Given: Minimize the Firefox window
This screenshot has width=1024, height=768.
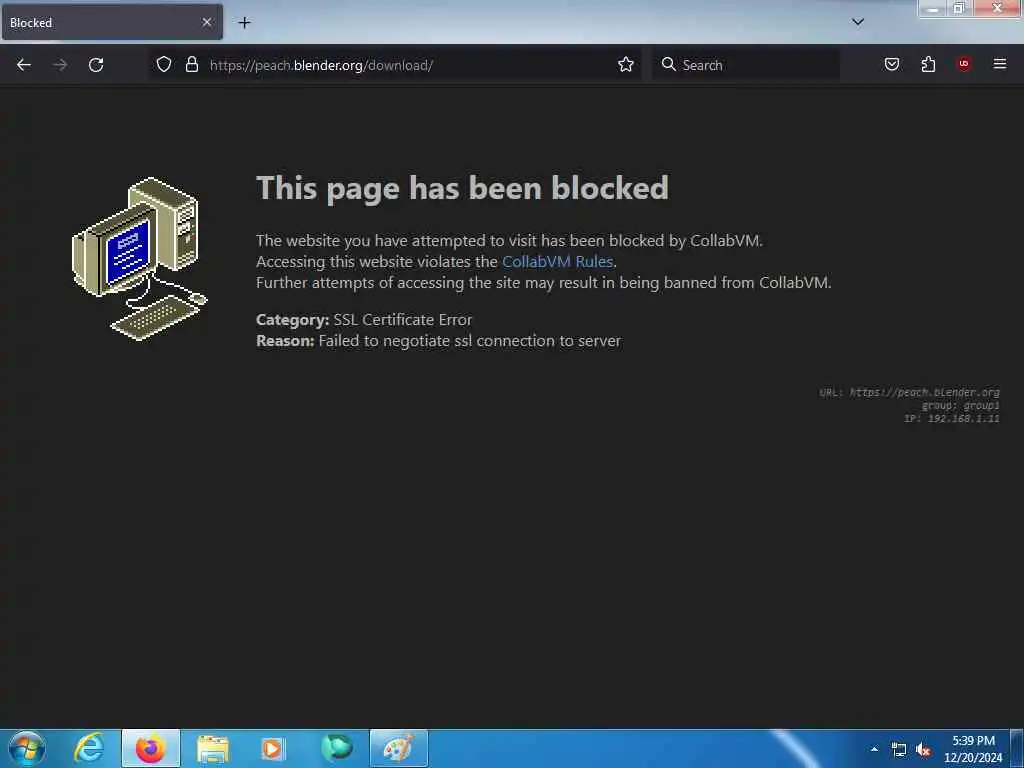Looking at the screenshot, I should click(933, 8).
